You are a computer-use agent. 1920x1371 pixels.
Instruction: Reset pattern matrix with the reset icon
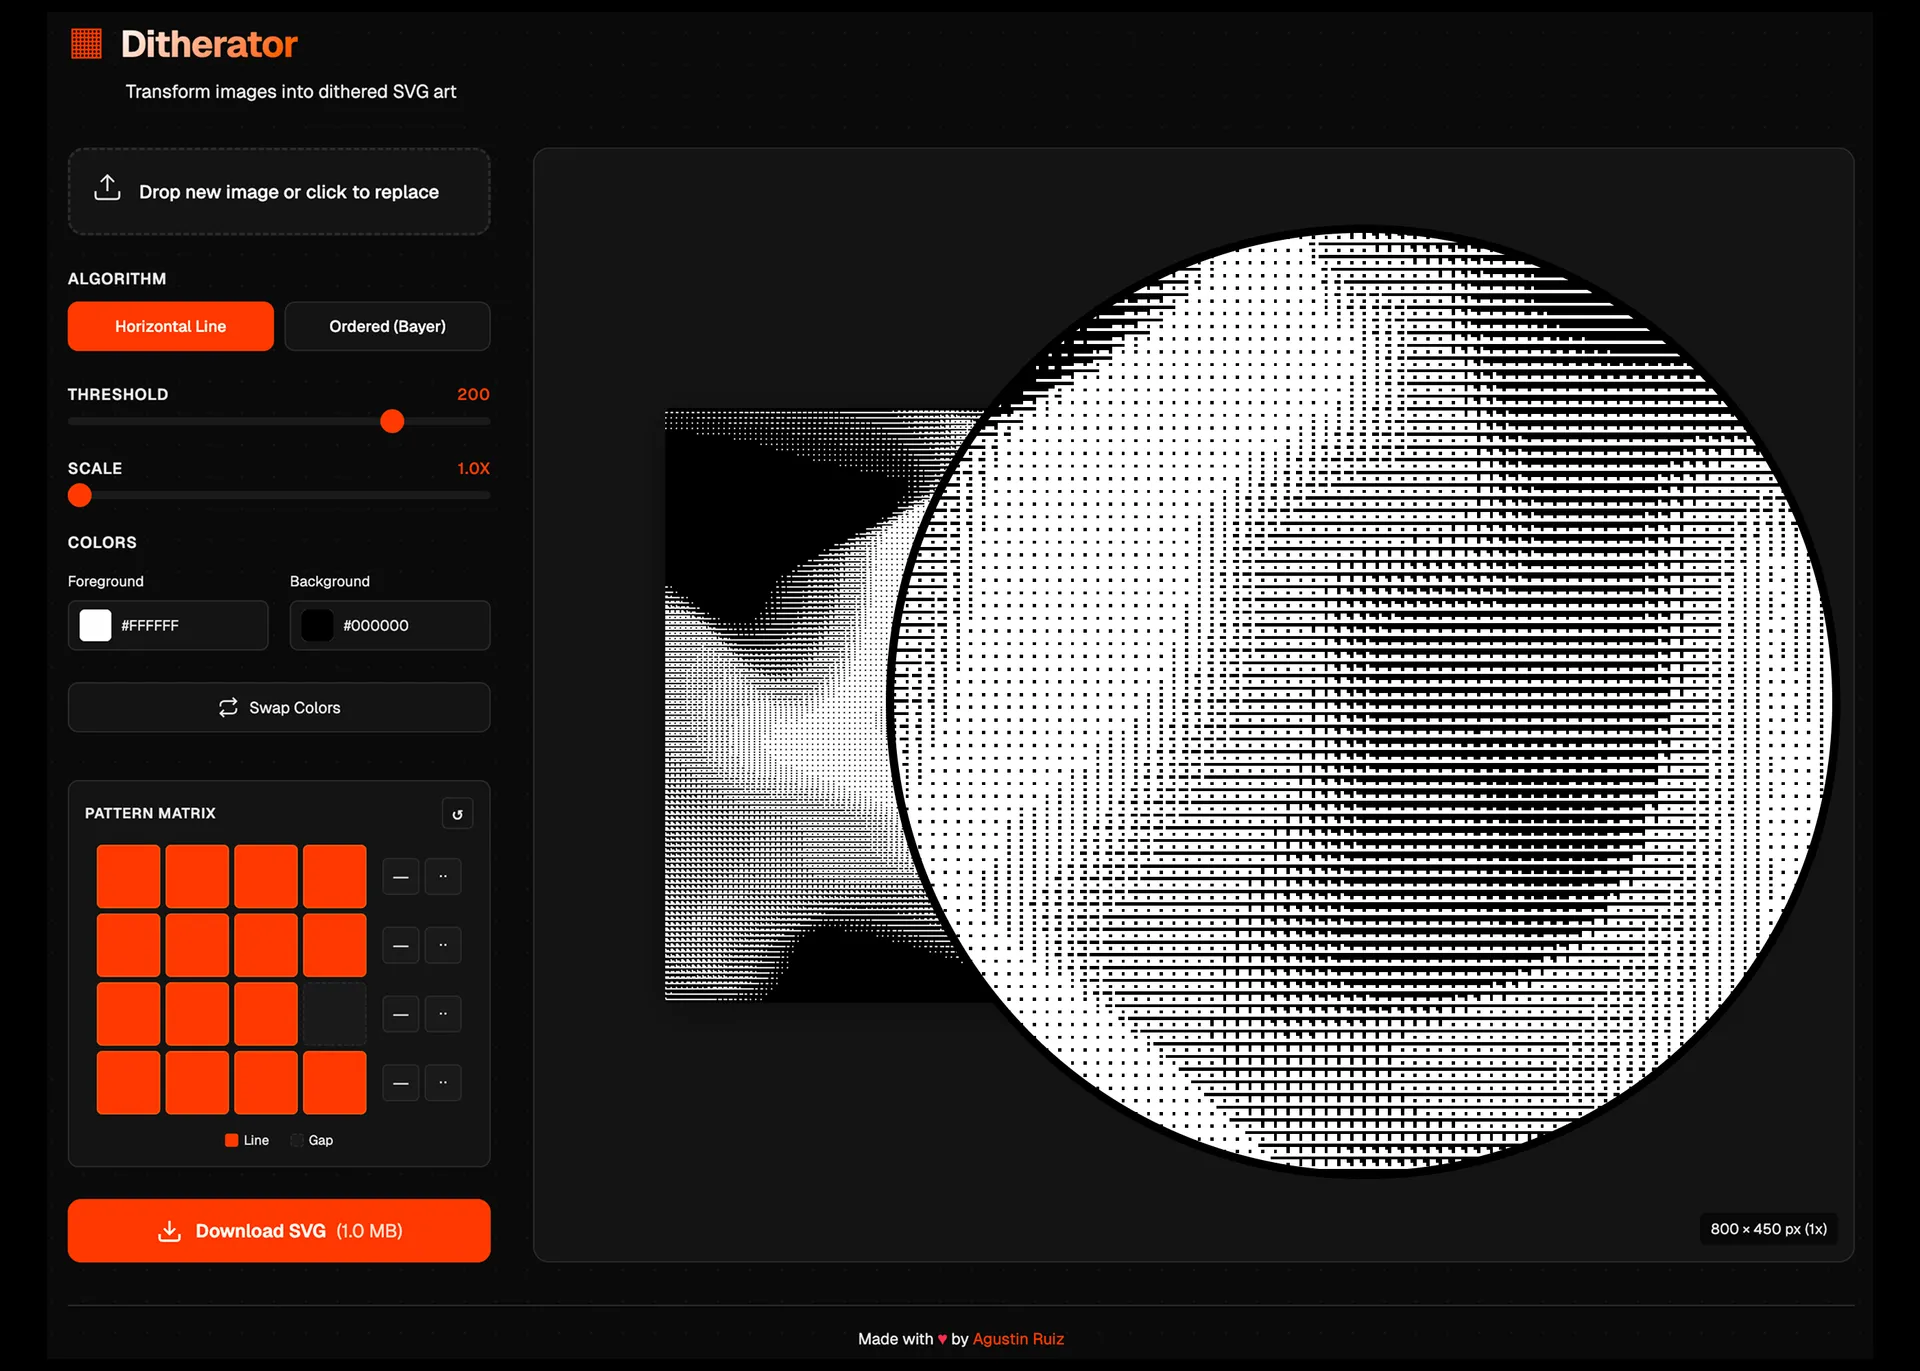(x=457, y=814)
